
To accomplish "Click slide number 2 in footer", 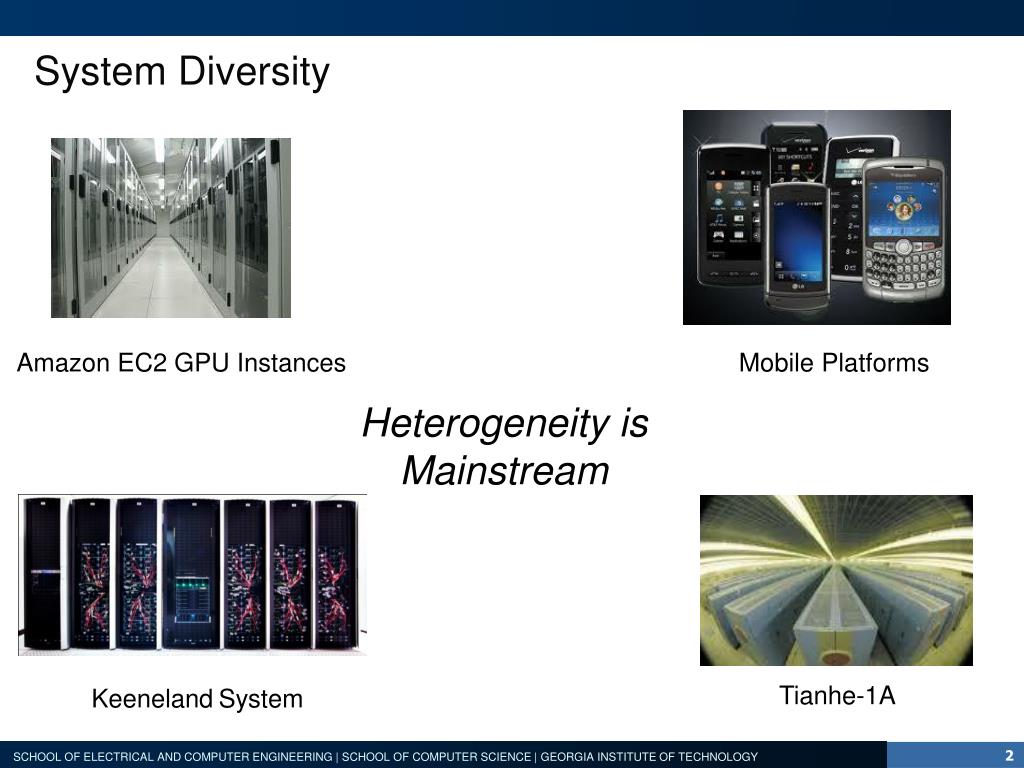I will click(1009, 756).
